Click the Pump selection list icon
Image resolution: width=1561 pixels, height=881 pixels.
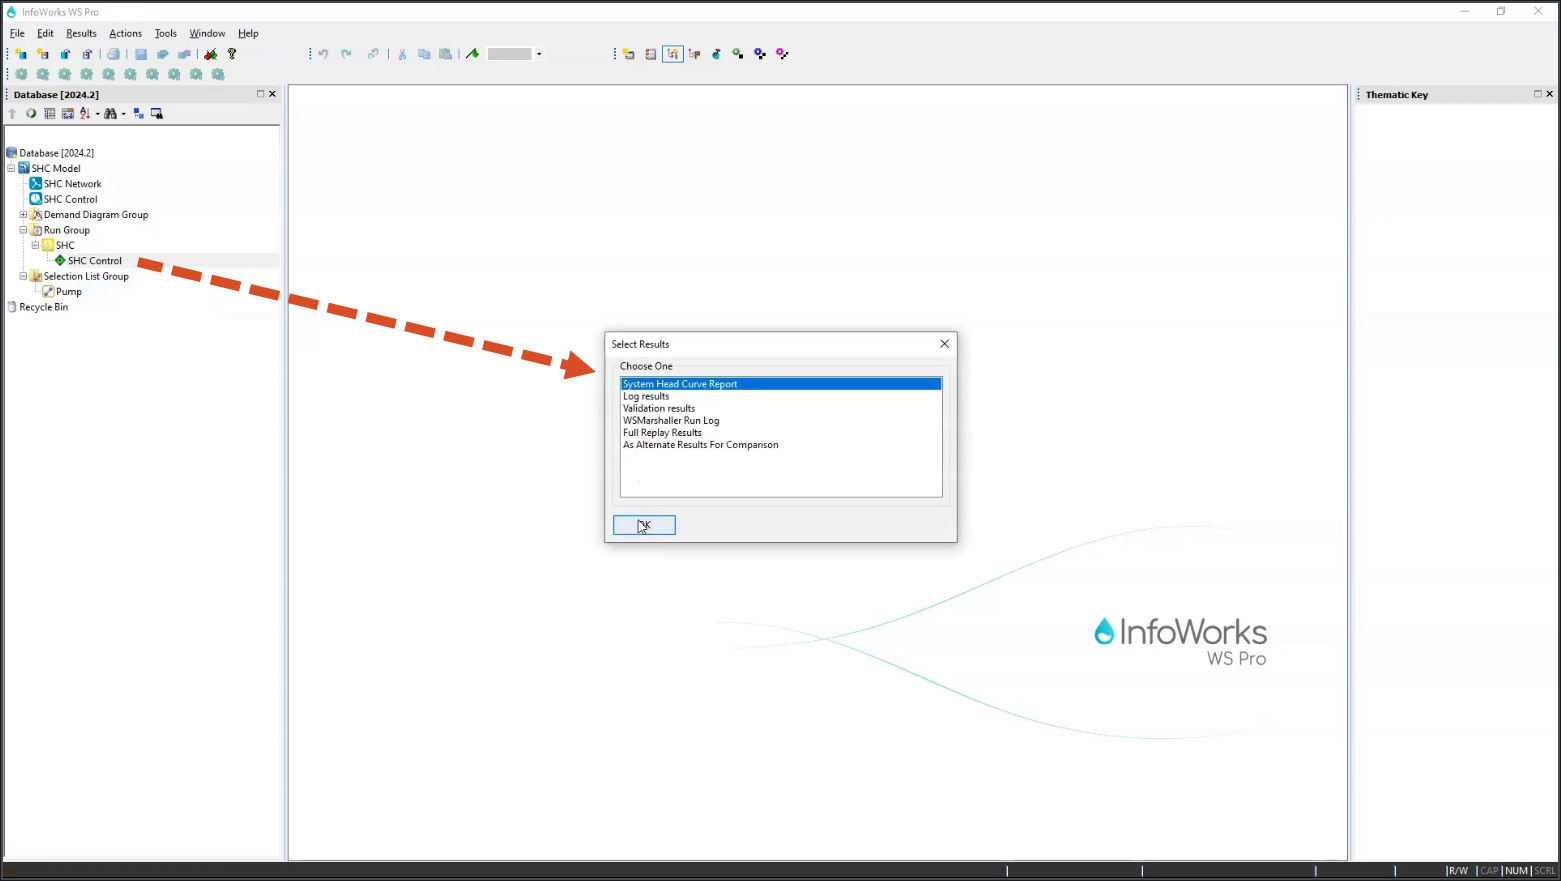48,292
